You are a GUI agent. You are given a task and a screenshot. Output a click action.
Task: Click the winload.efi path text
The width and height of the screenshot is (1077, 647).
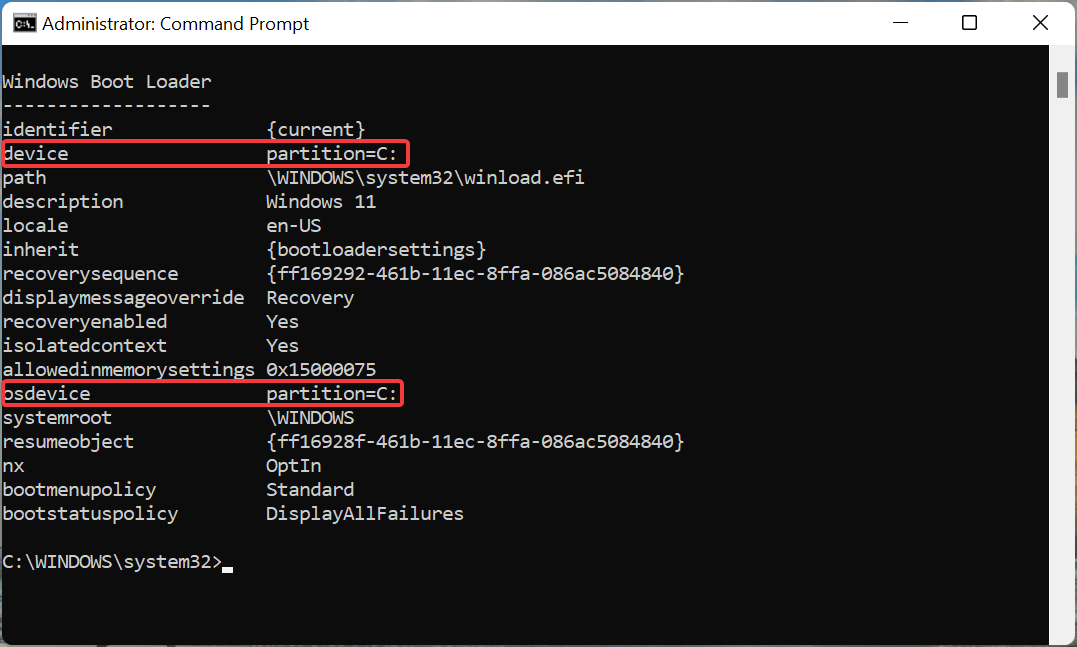424,177
